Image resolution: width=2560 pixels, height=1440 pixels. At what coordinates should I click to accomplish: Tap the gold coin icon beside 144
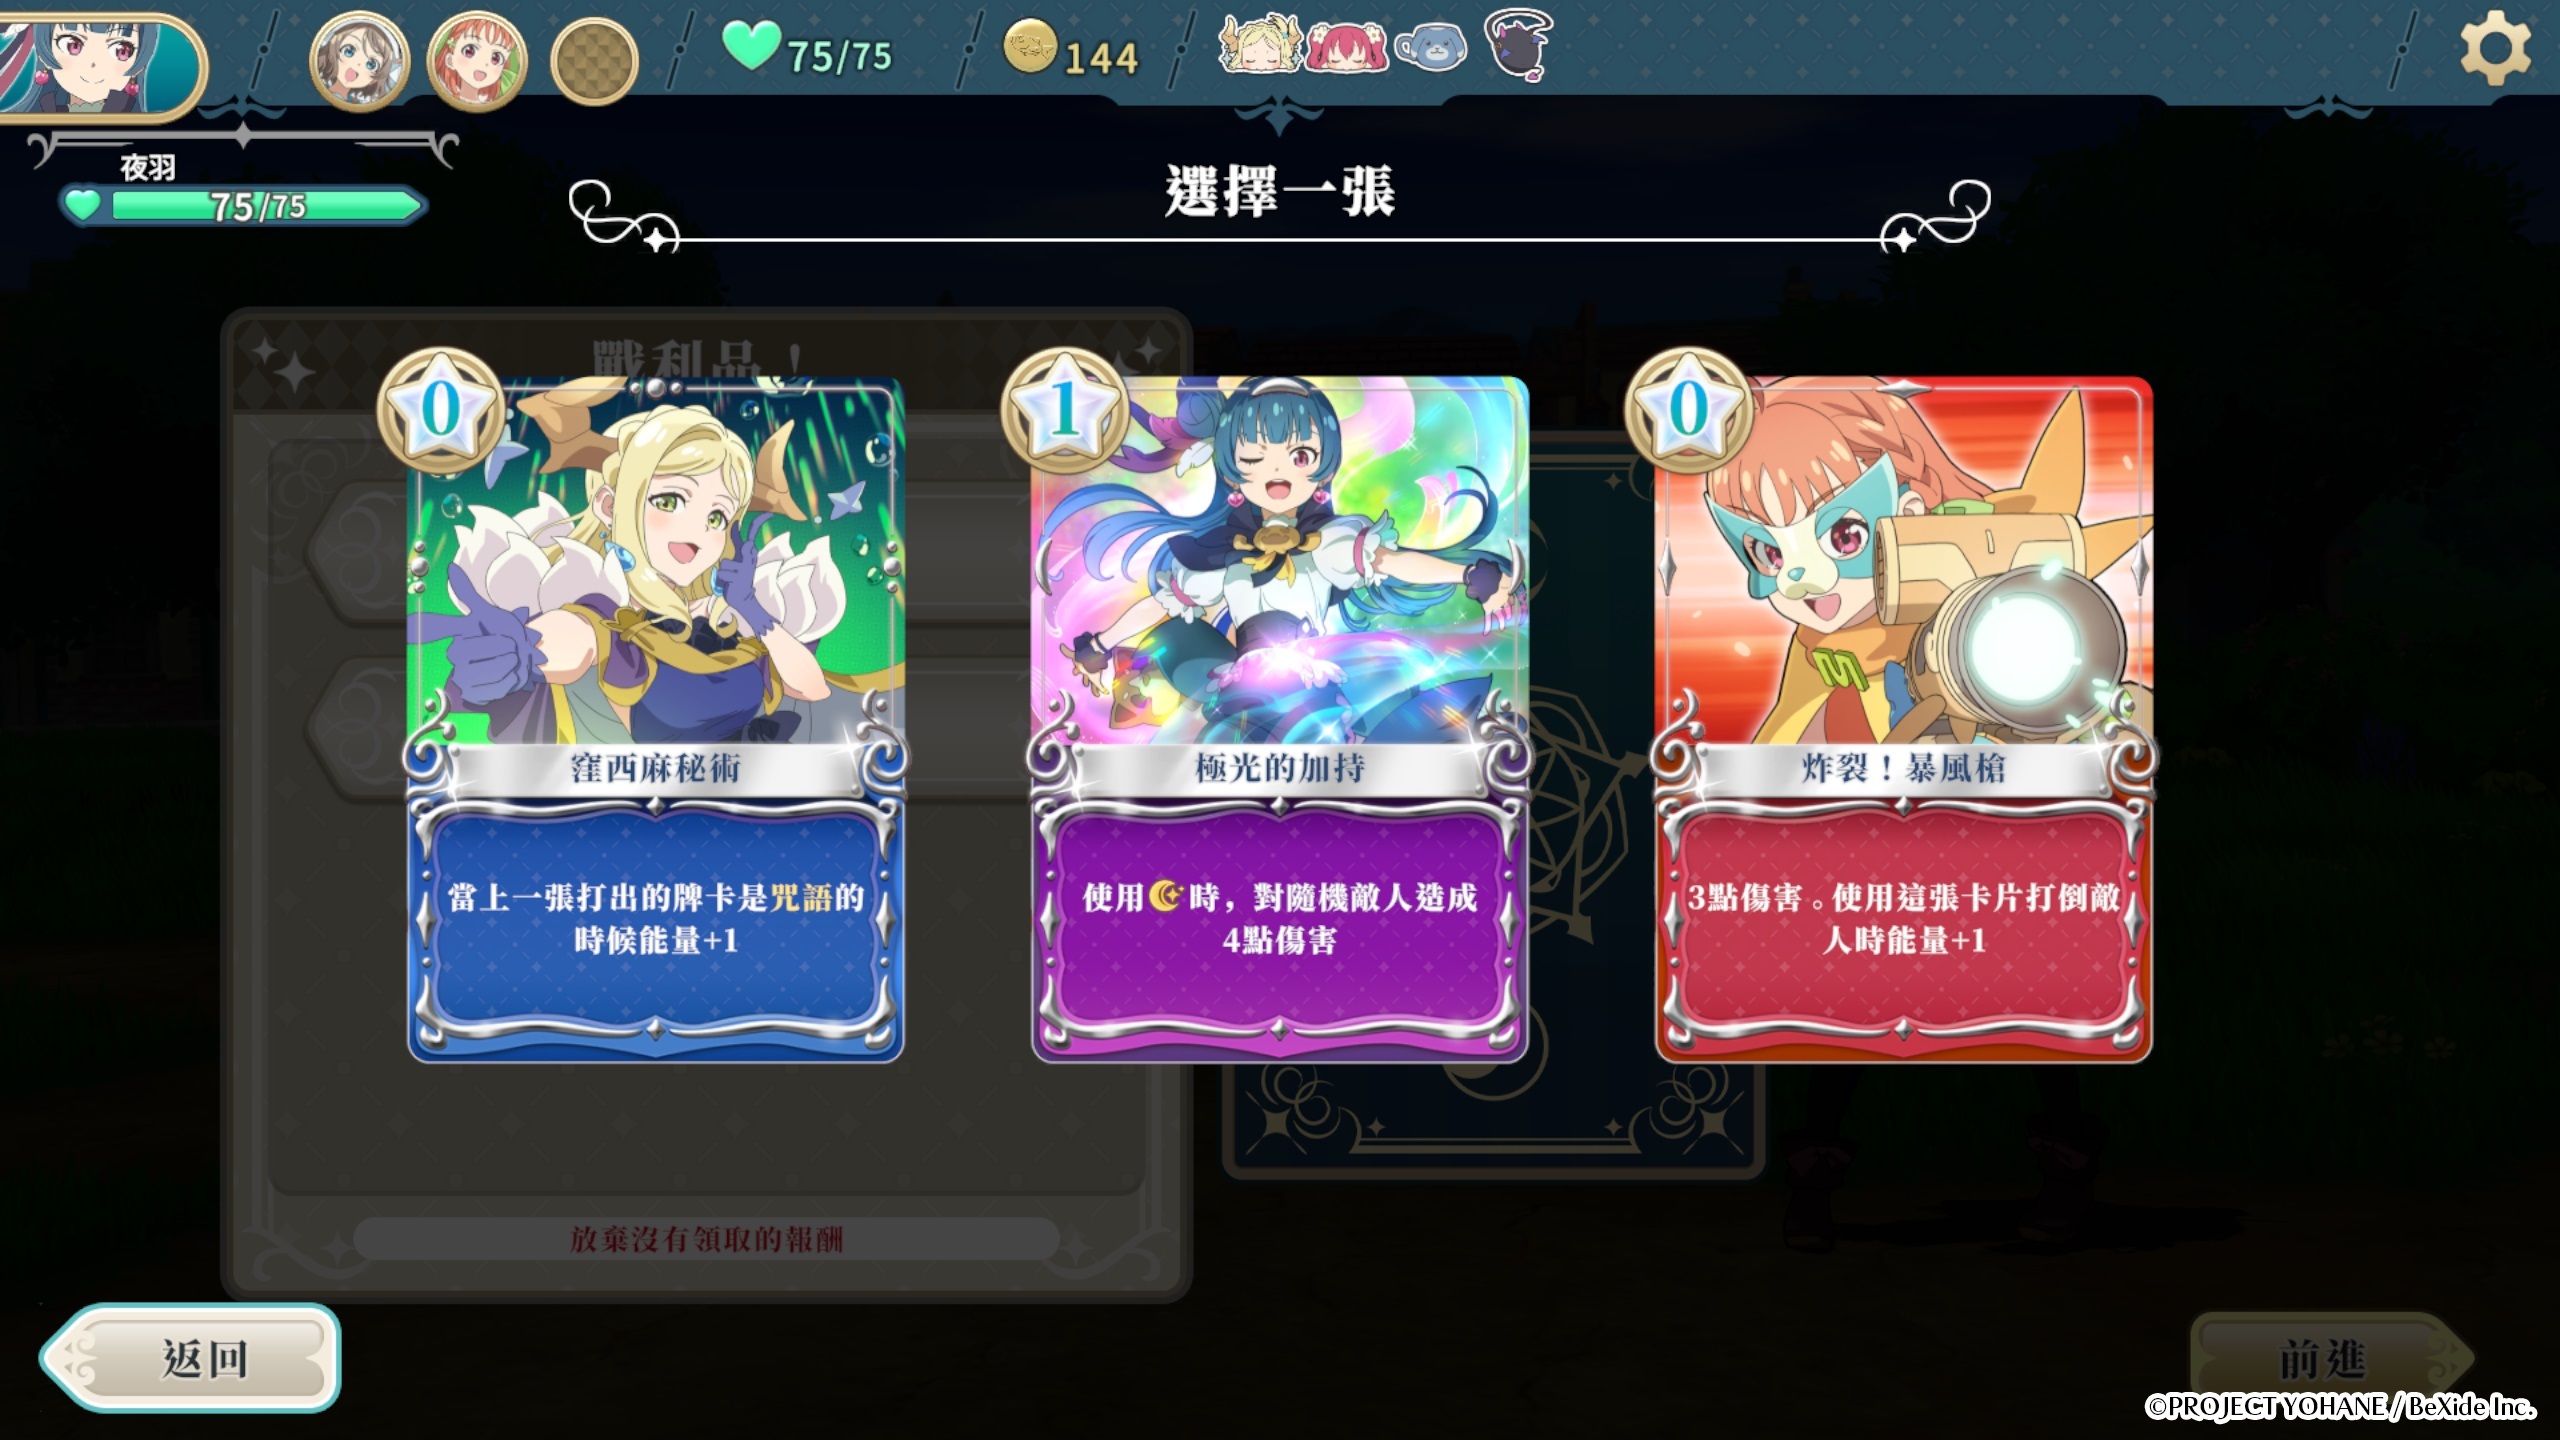pos(1030,46)
